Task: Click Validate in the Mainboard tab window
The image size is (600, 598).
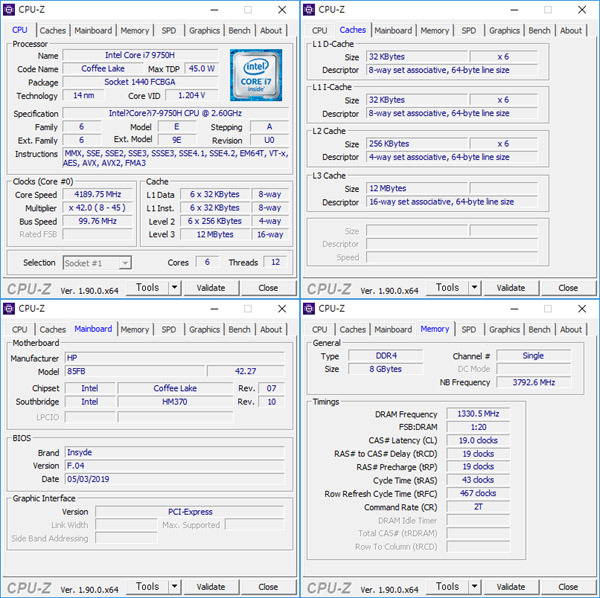Action: pyautogui.click(x=211, y=587)
